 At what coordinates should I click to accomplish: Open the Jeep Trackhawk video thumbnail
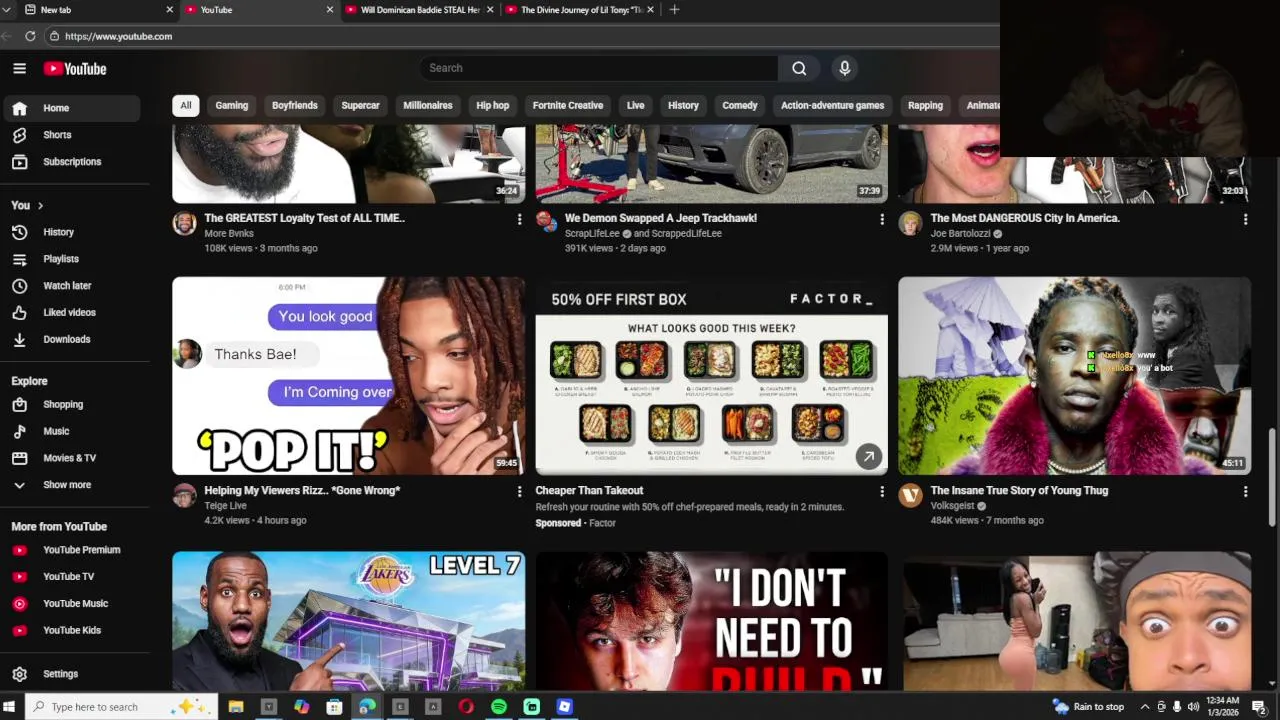click(x=711, y=163)
